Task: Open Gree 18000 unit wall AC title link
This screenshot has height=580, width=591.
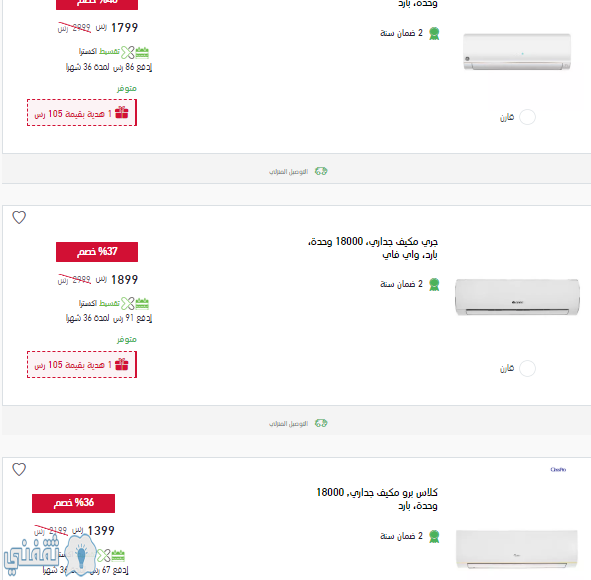Action: coord(373,248)
